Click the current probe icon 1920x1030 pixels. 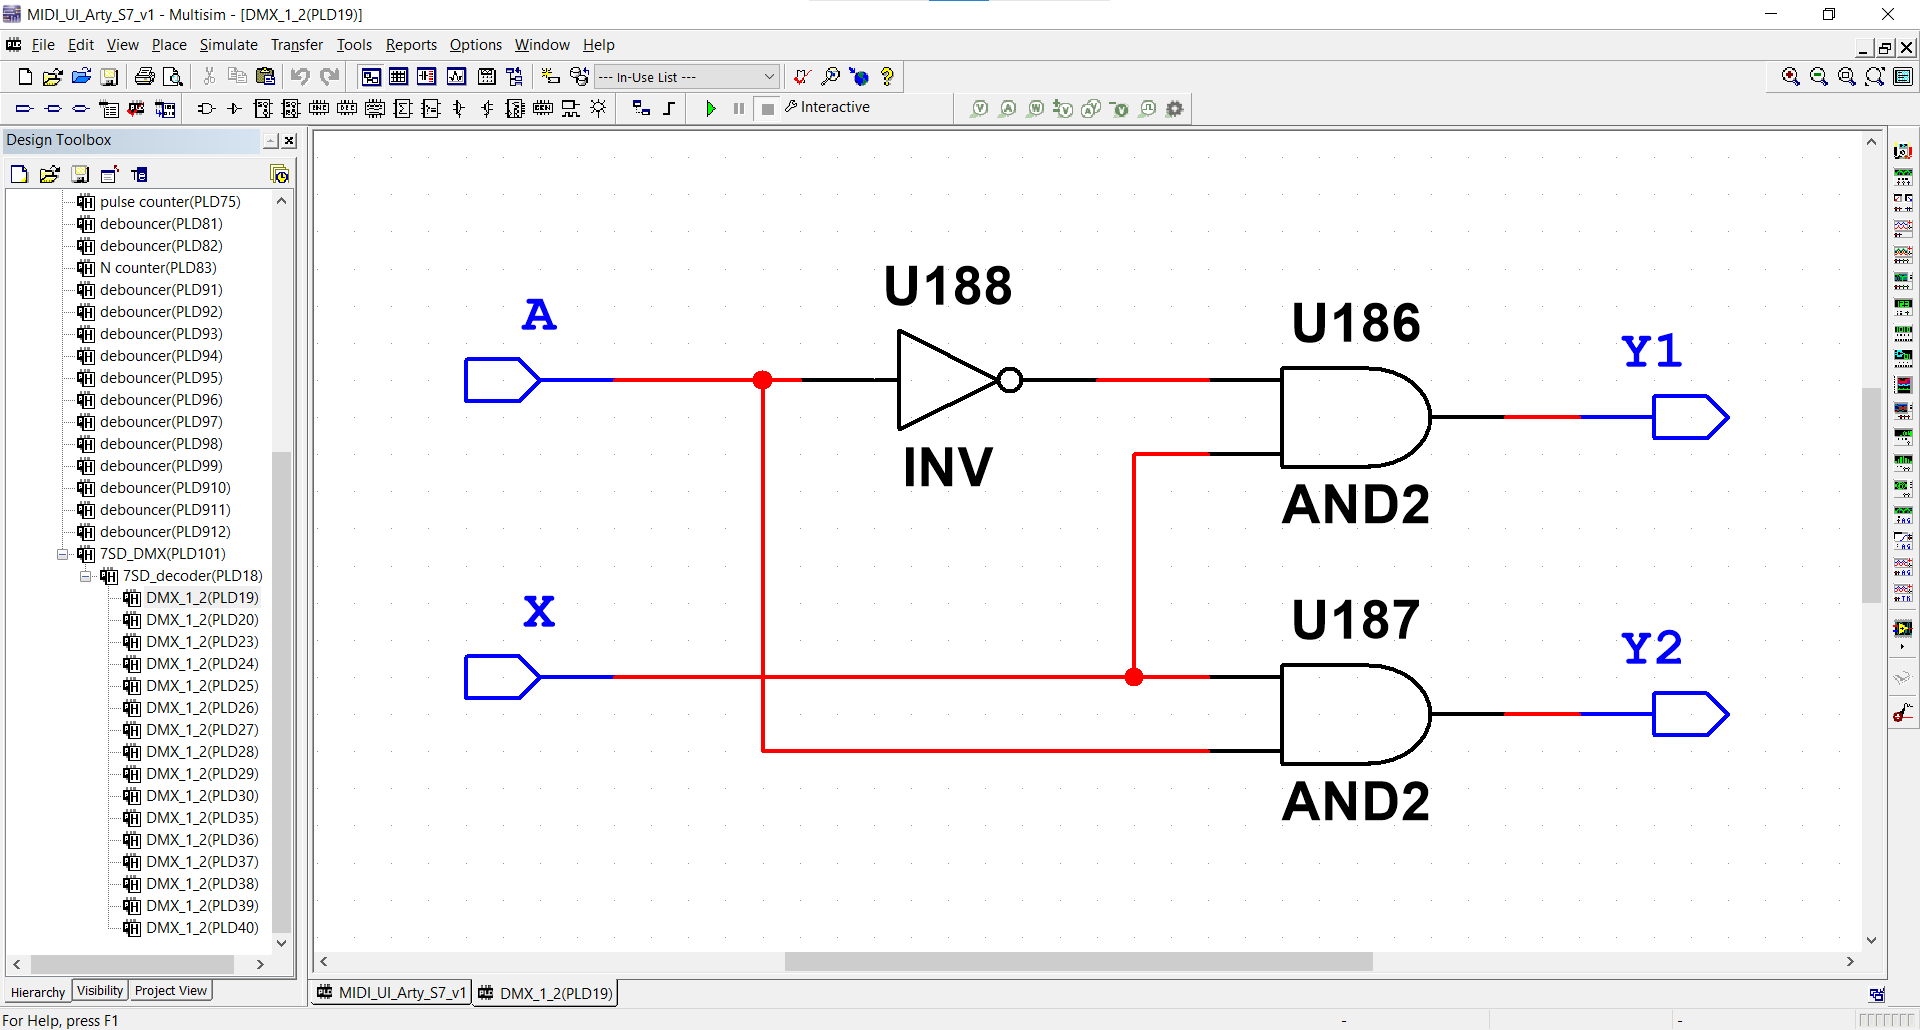coord(1008,108)
